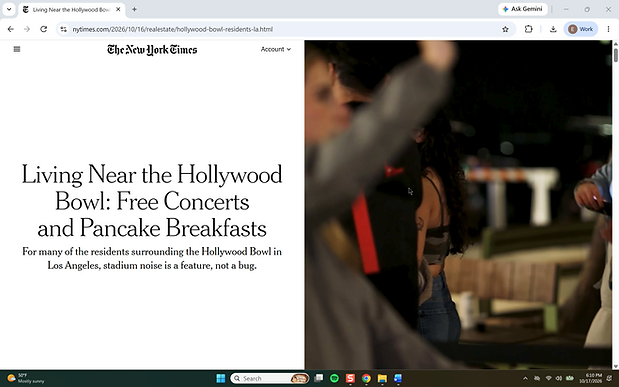Bookmark this page with the star icon
619x387 pixels.
[505, 29]
